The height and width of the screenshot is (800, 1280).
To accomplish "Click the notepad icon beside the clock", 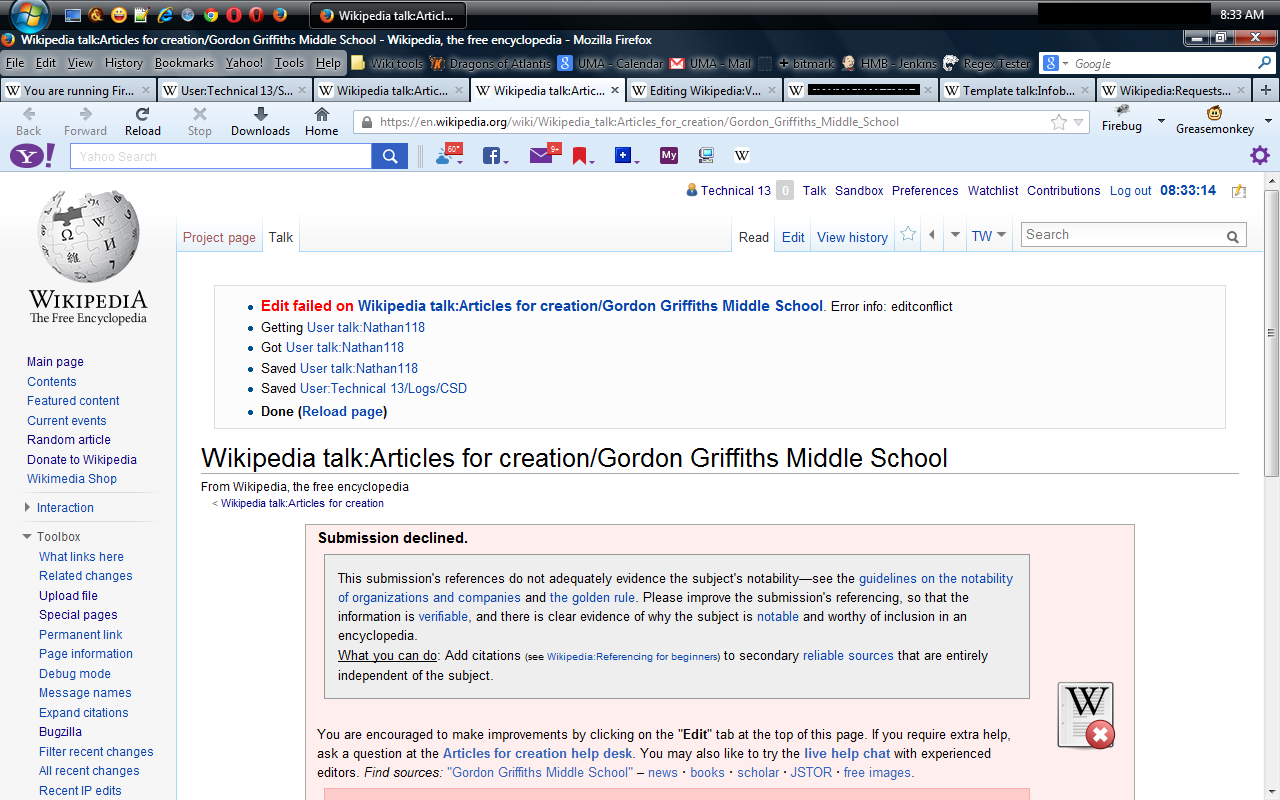I will [1239, 191].
